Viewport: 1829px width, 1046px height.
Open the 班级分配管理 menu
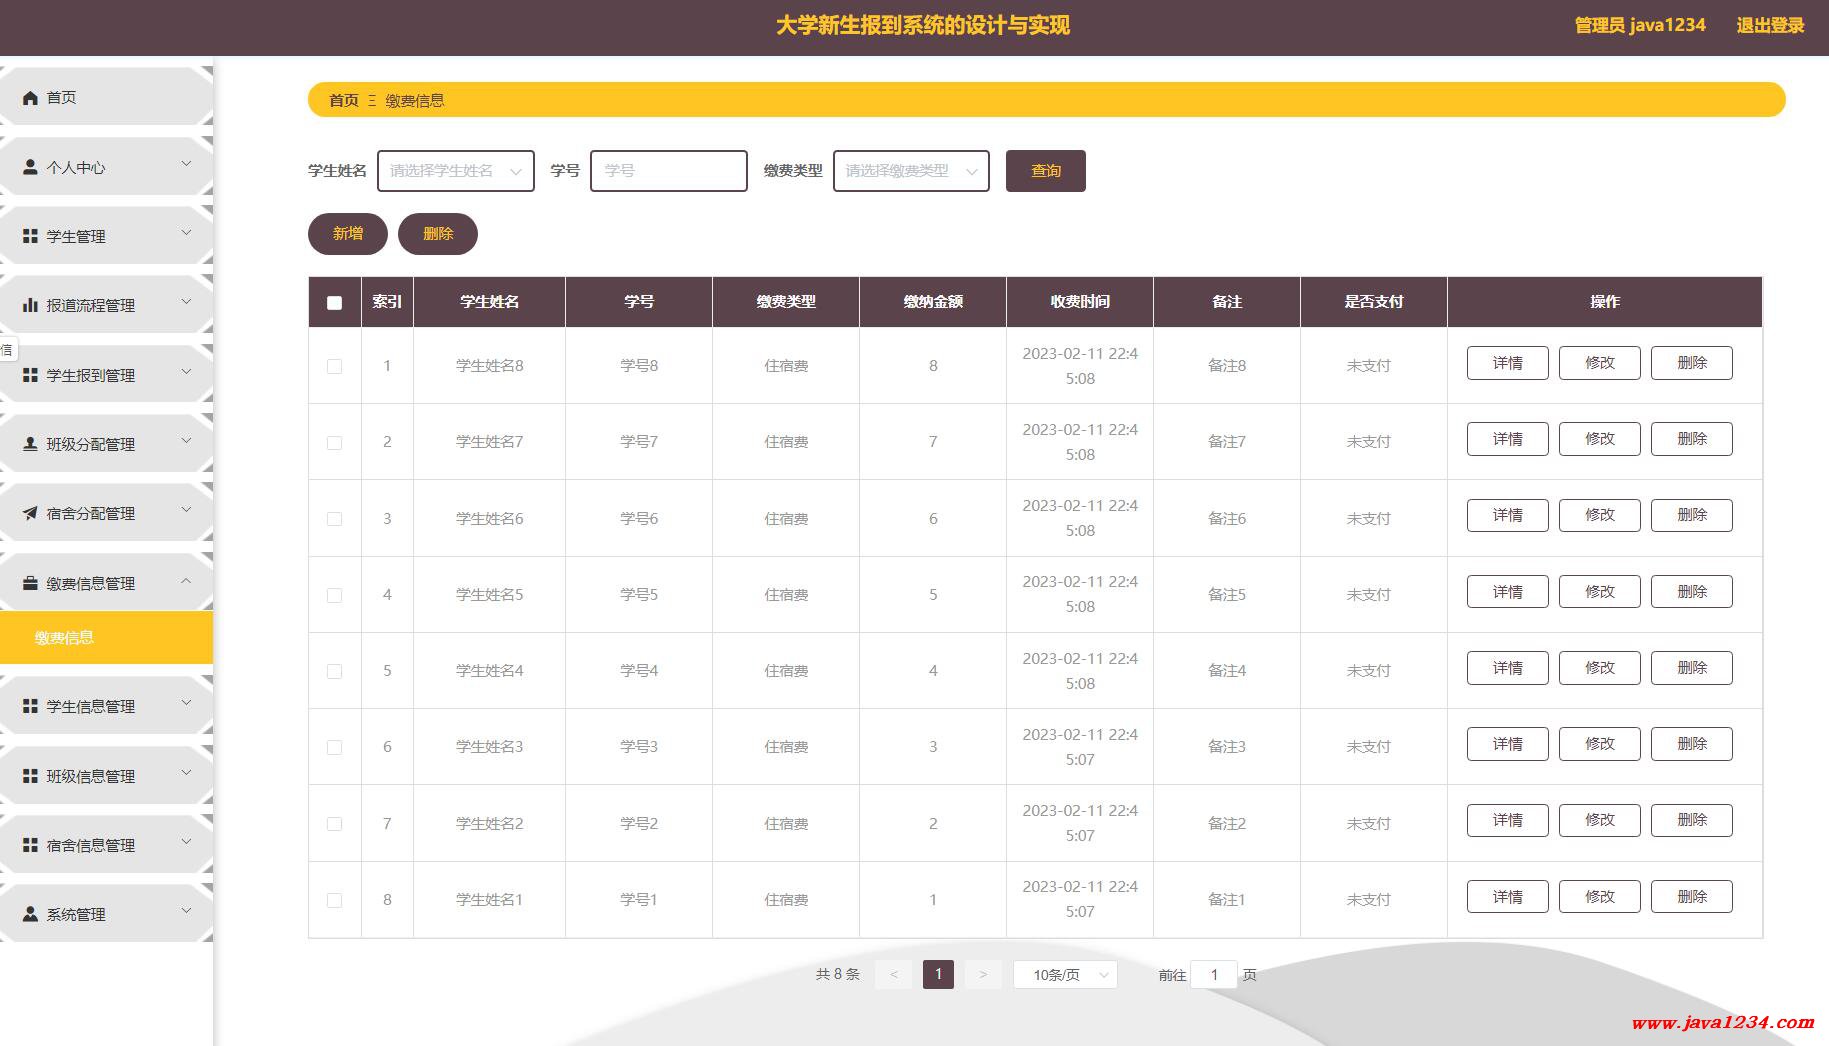[106, 444]
